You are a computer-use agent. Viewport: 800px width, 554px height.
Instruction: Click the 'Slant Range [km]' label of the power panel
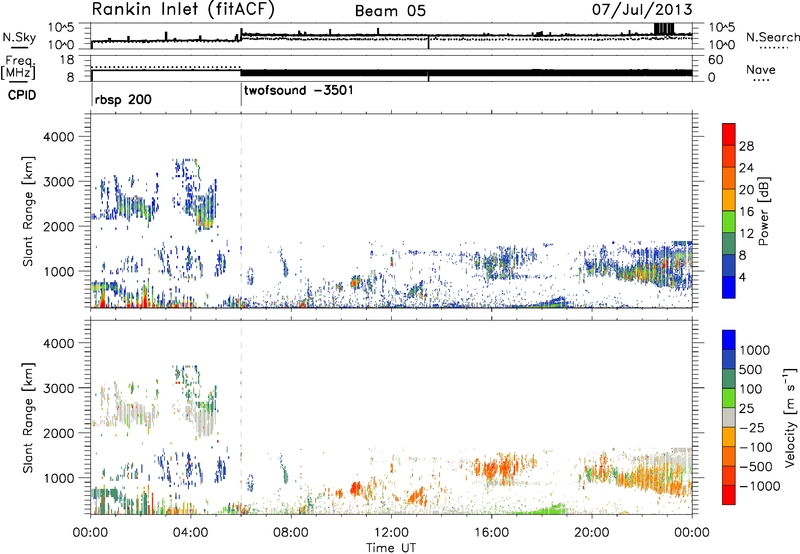pos(28,211)
